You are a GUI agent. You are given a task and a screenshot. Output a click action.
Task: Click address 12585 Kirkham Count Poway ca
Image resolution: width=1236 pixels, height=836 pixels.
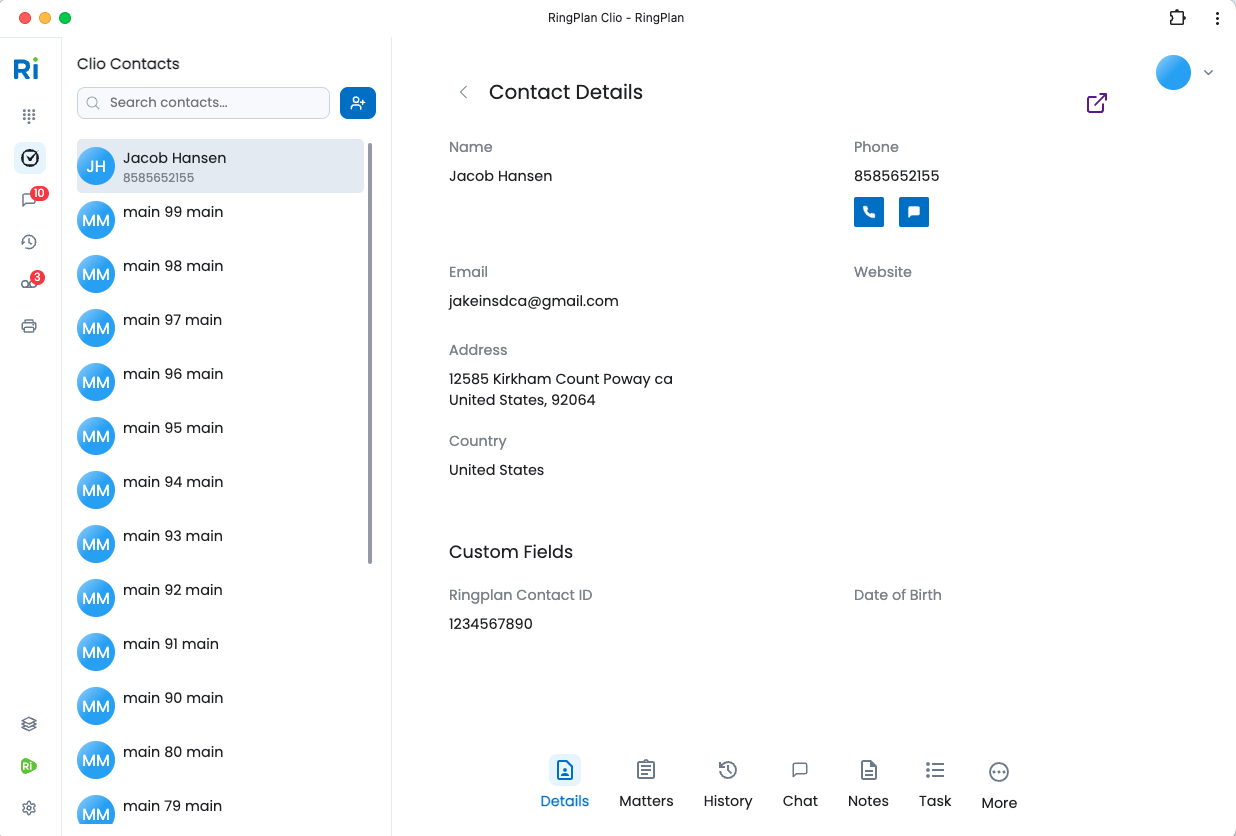(561, 379)
